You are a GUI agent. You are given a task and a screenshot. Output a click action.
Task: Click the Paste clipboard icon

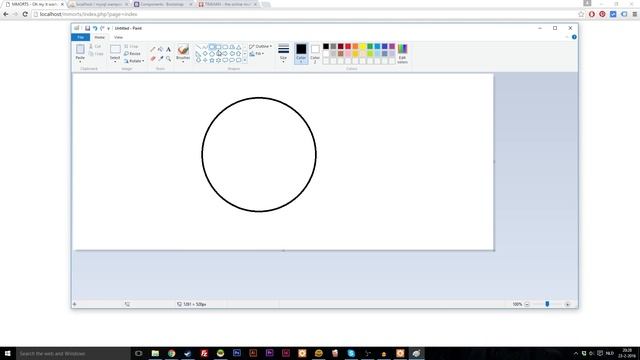point(80,49)
